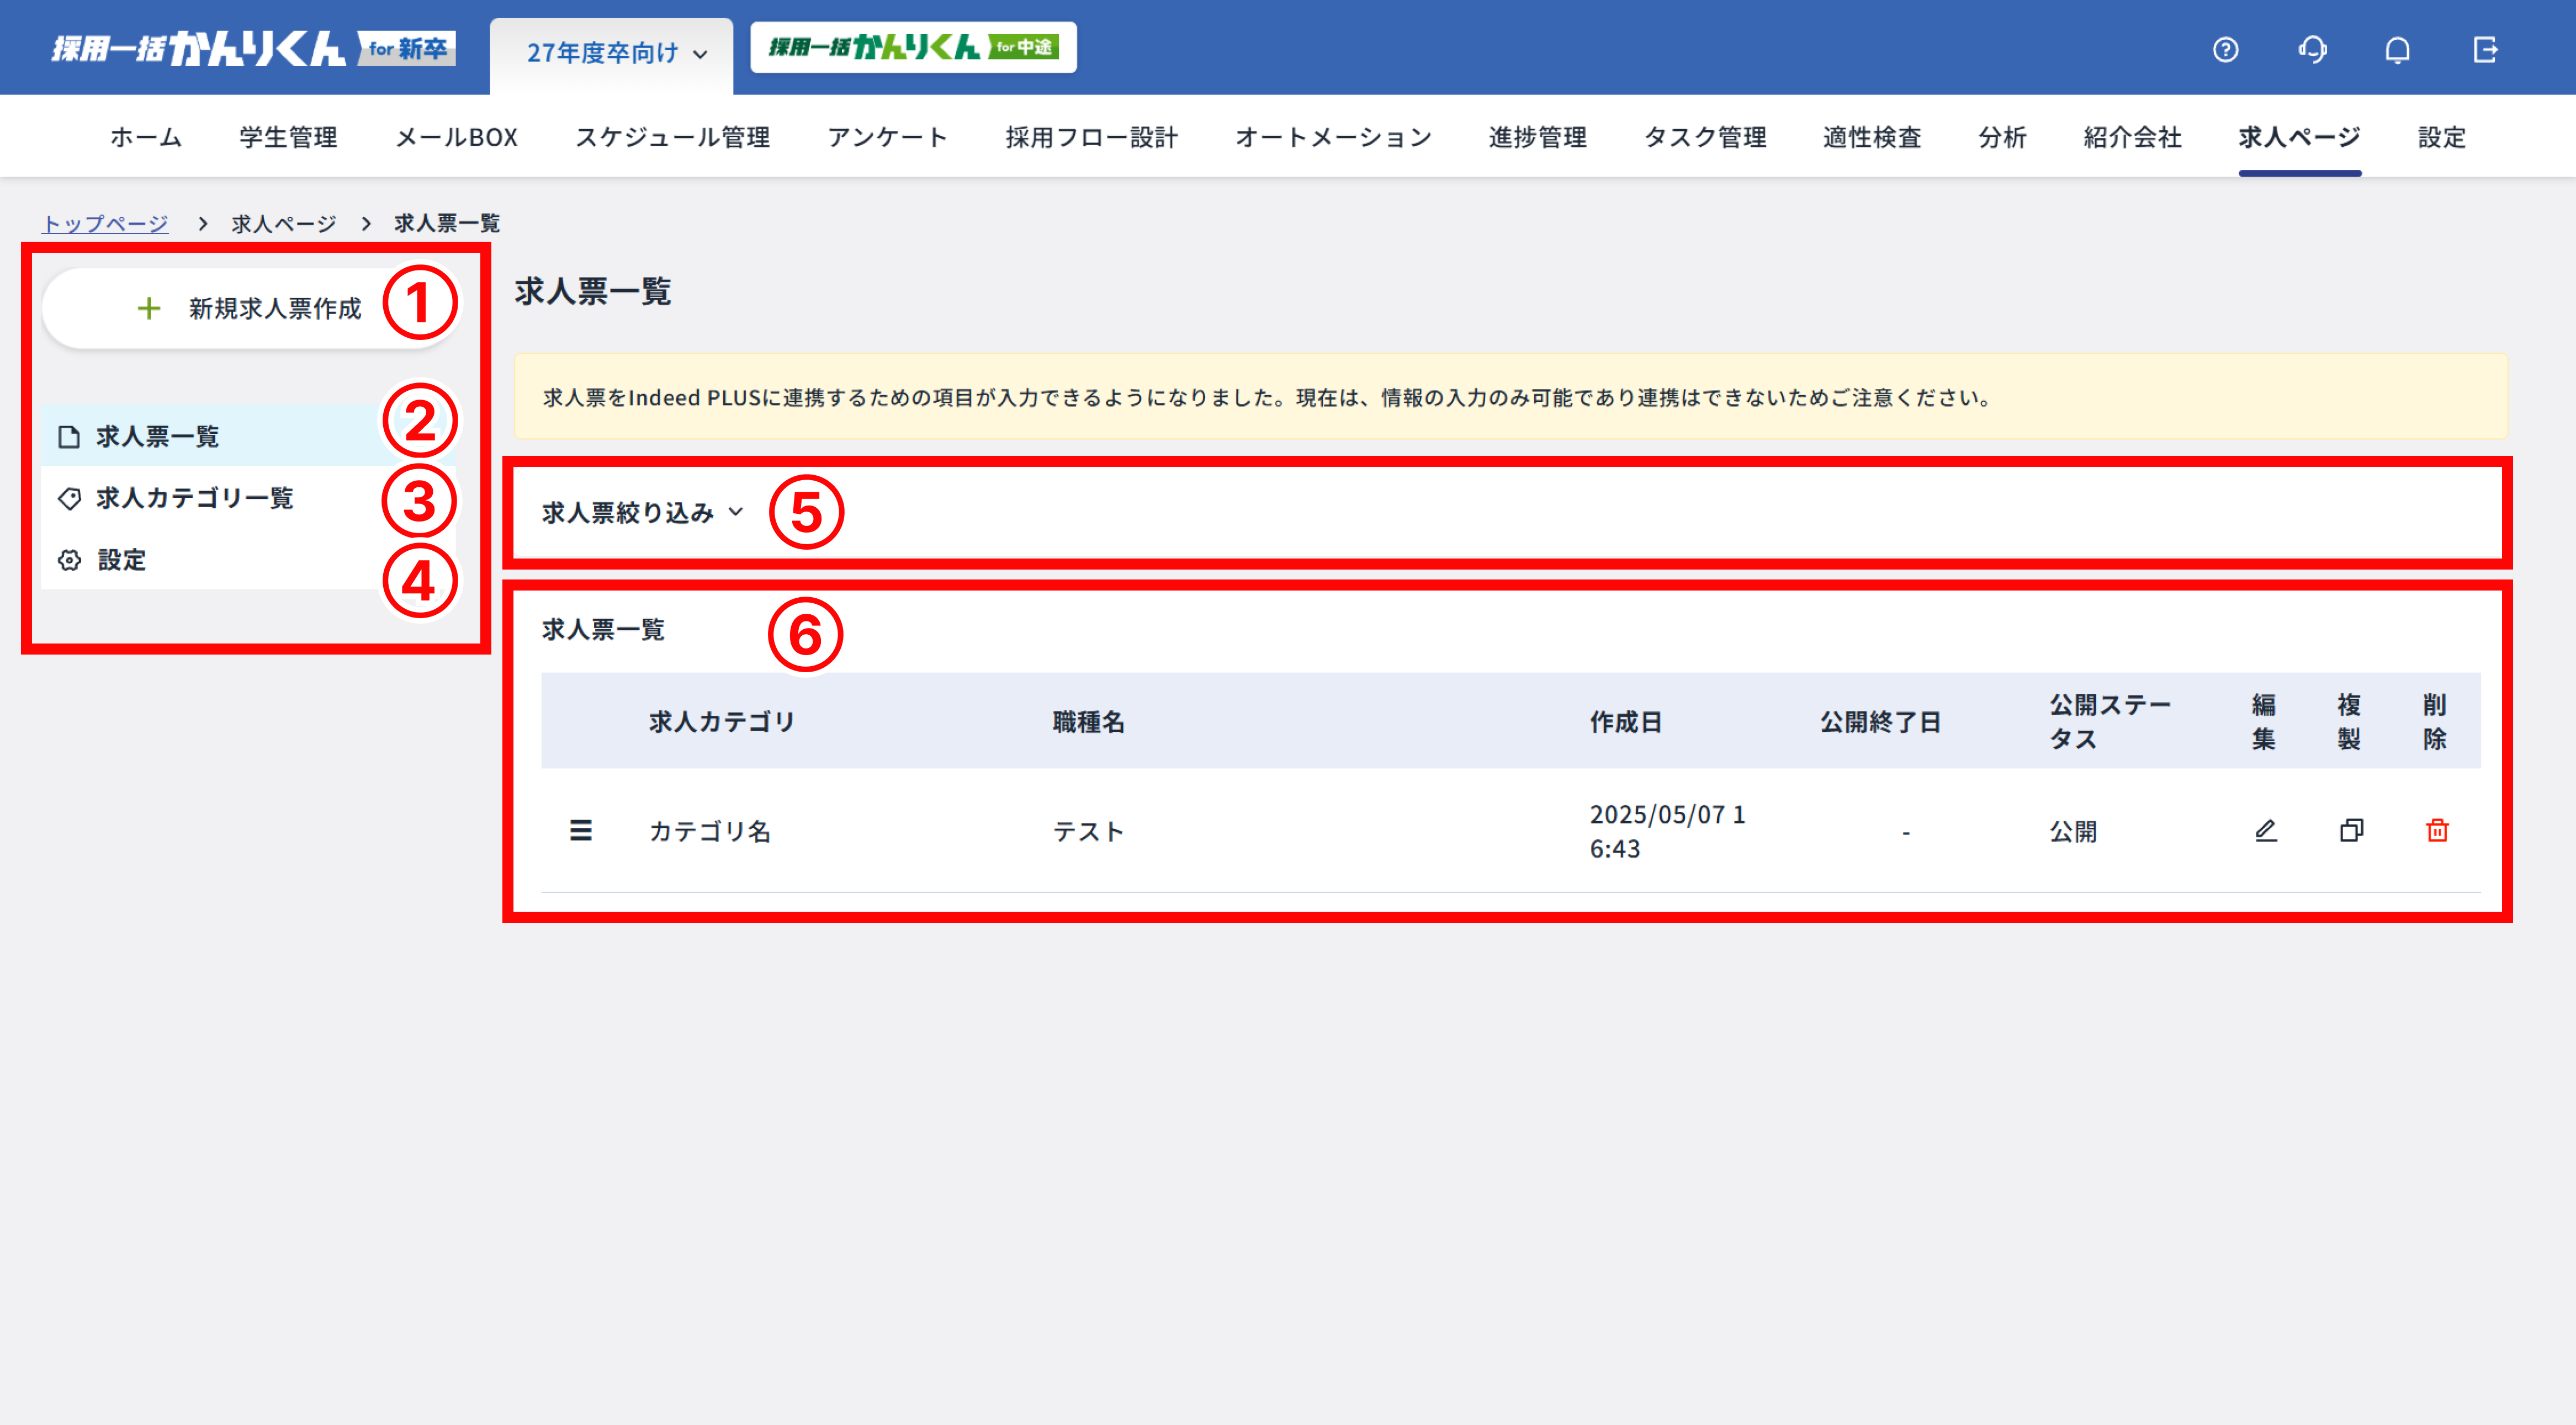Go to the 学生管理 menu
Viewport: 2576px width, 1425px height.
point(288,137)
